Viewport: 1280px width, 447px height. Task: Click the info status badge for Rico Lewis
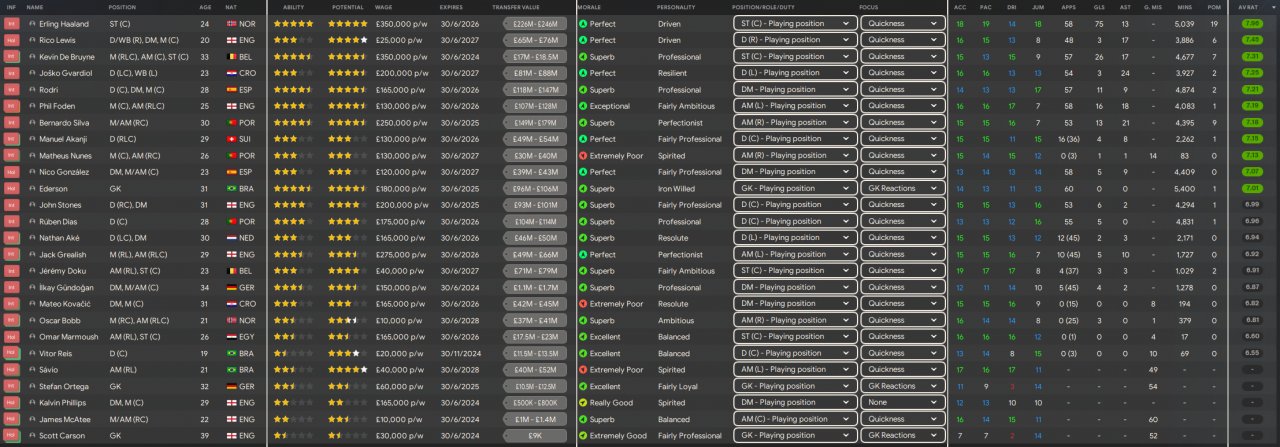point(11,39)
